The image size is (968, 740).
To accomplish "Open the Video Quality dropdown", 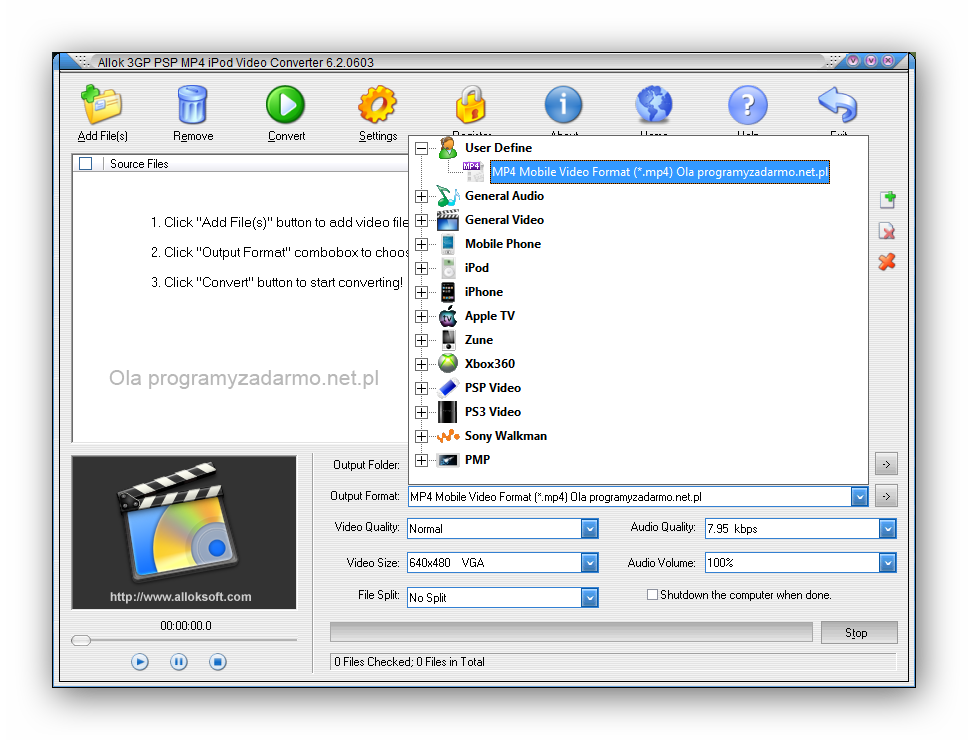I will [x=590, y=529].
